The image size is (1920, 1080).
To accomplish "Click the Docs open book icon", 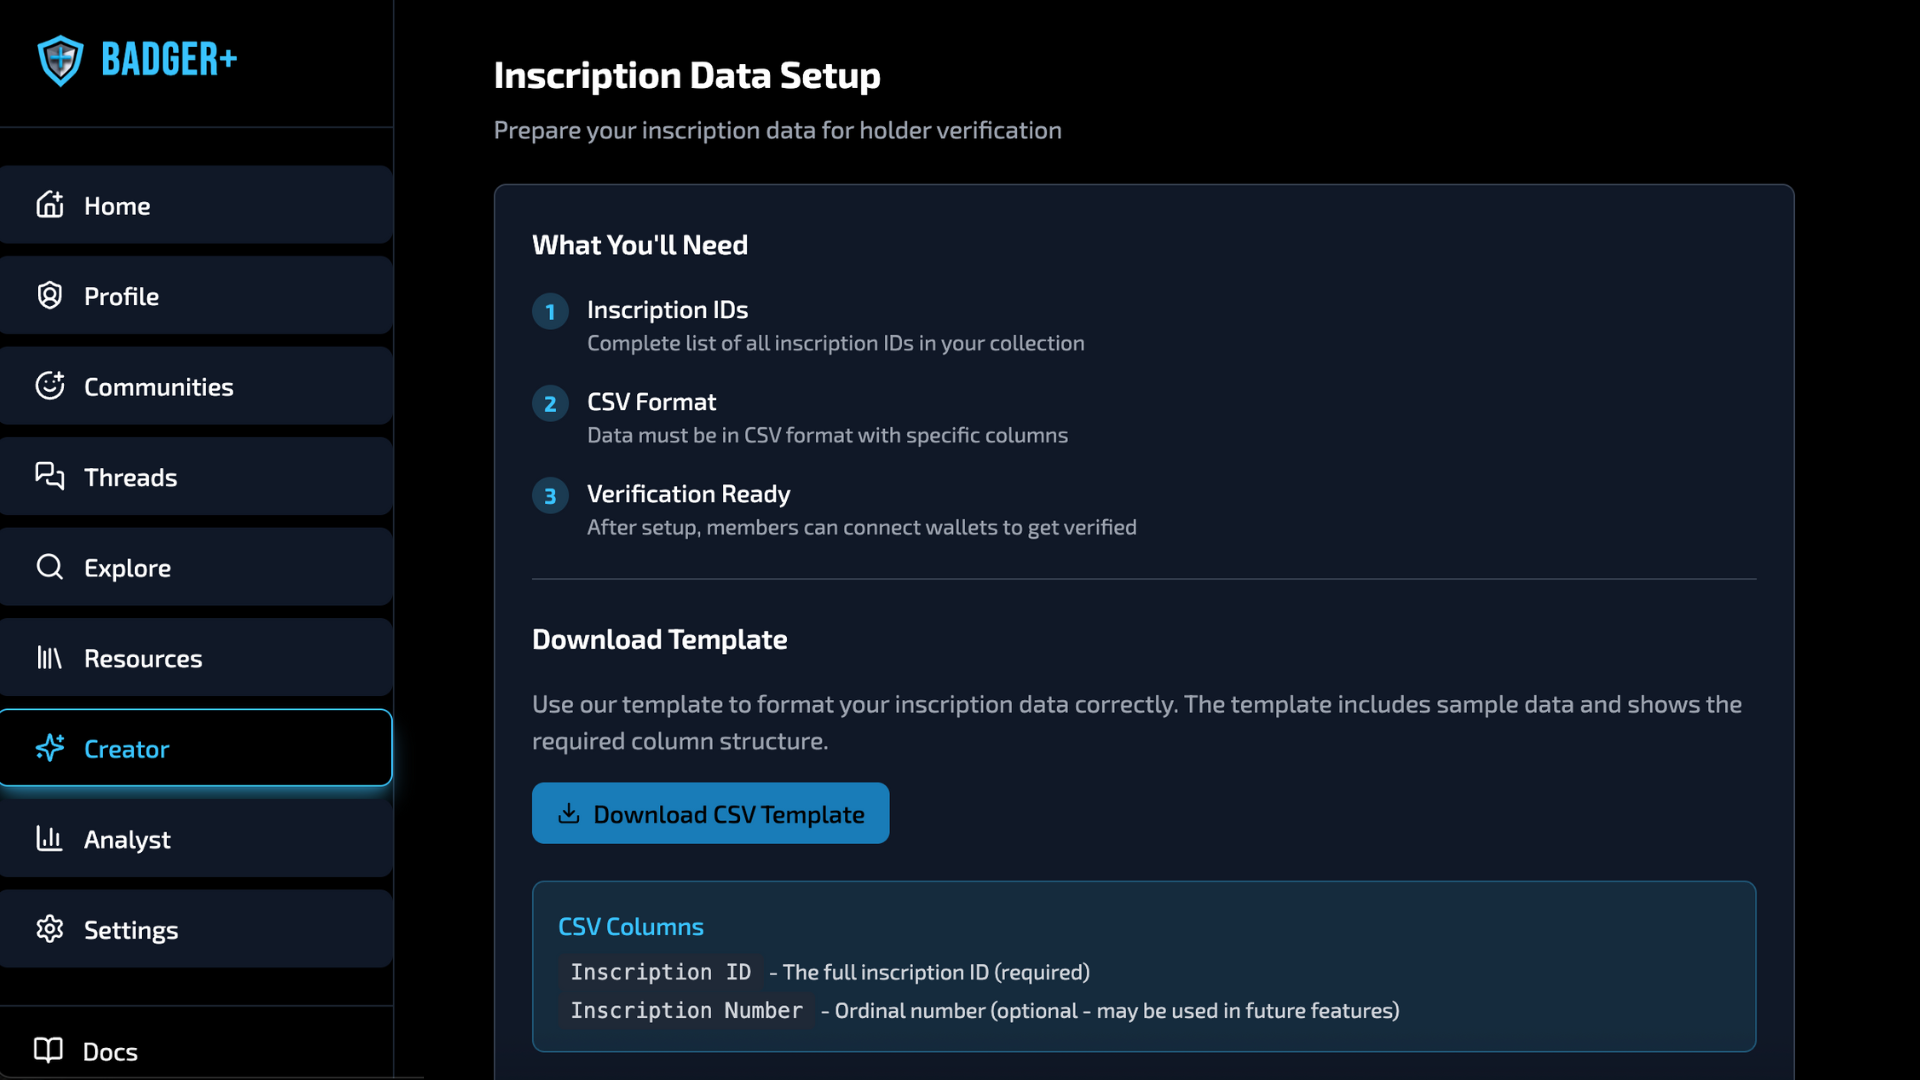I will tap(48, 1050).
